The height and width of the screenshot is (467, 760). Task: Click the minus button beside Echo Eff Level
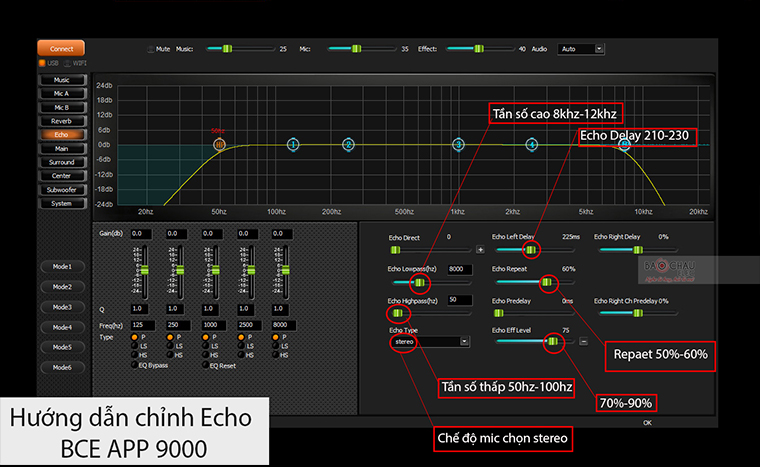(x=584, y=341)
